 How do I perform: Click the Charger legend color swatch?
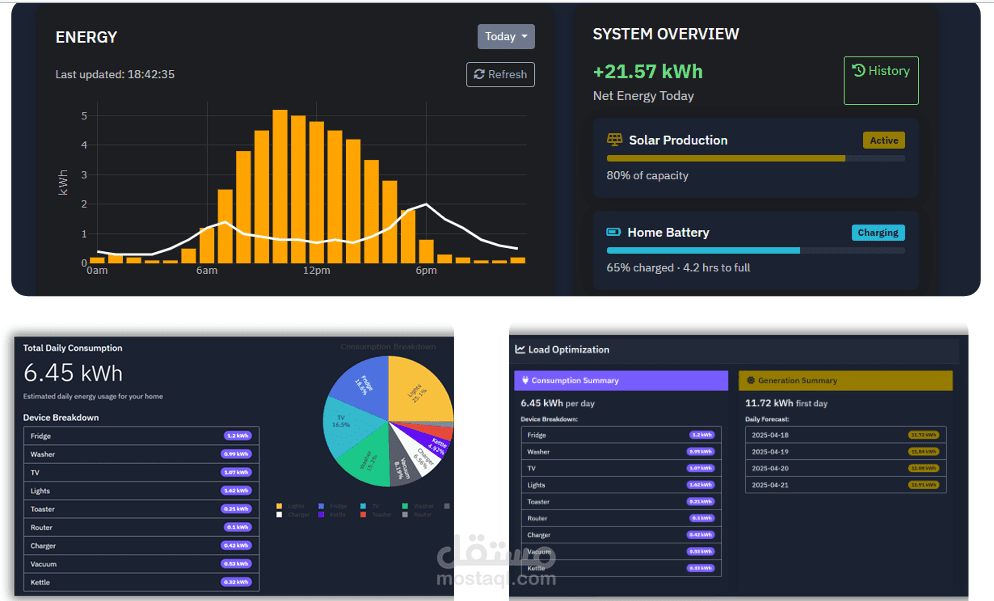click(279, 514)
